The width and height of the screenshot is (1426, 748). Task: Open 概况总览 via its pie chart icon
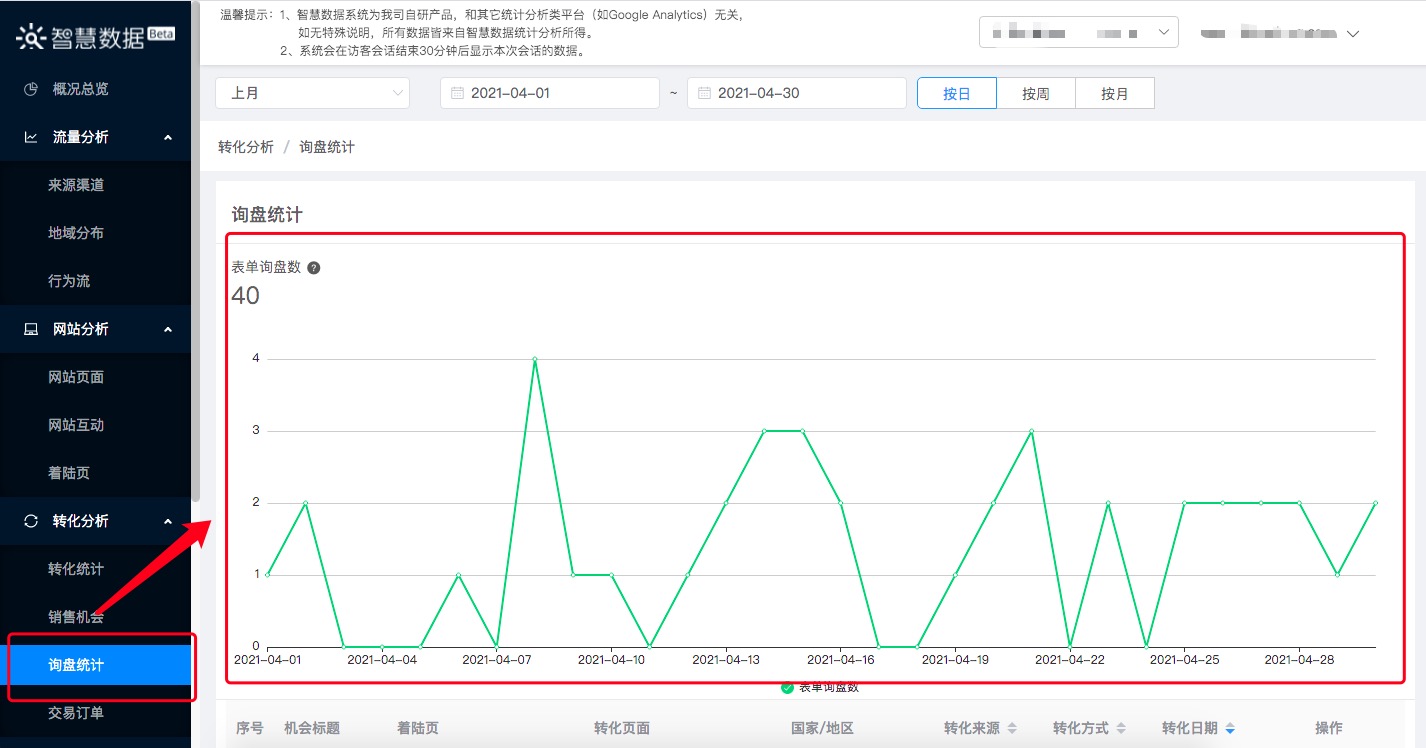point(31,89)
